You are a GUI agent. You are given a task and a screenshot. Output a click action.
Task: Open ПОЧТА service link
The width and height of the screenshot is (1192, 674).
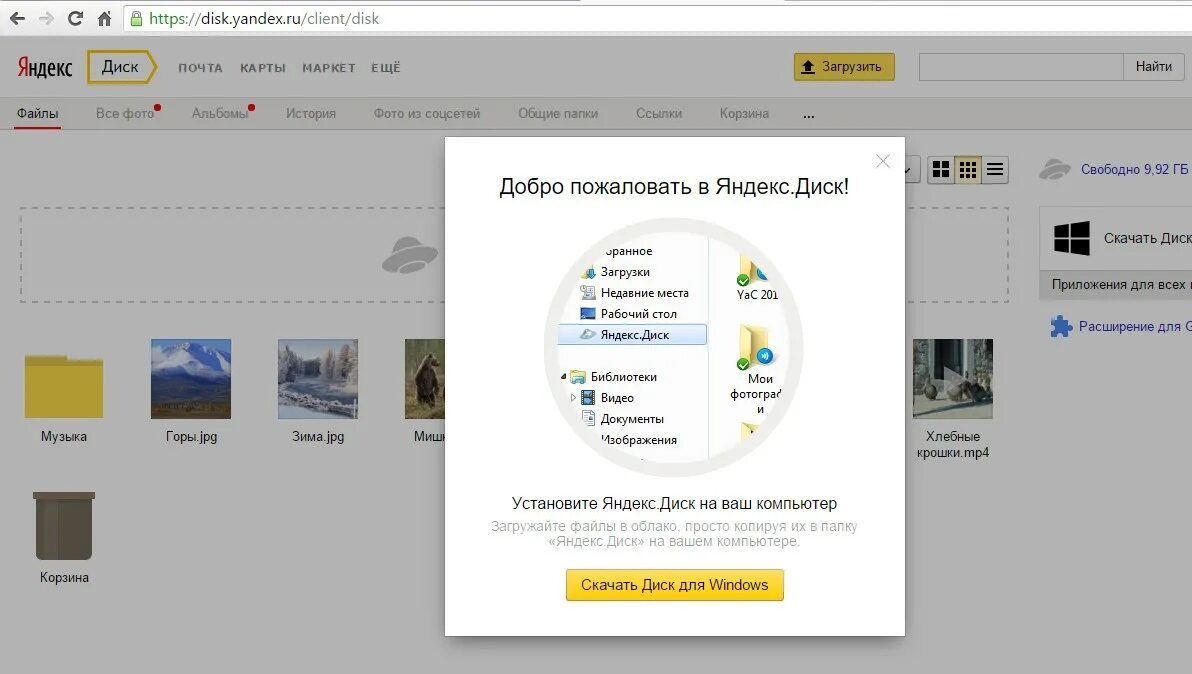pyautogui.click(x=201, y=68)
